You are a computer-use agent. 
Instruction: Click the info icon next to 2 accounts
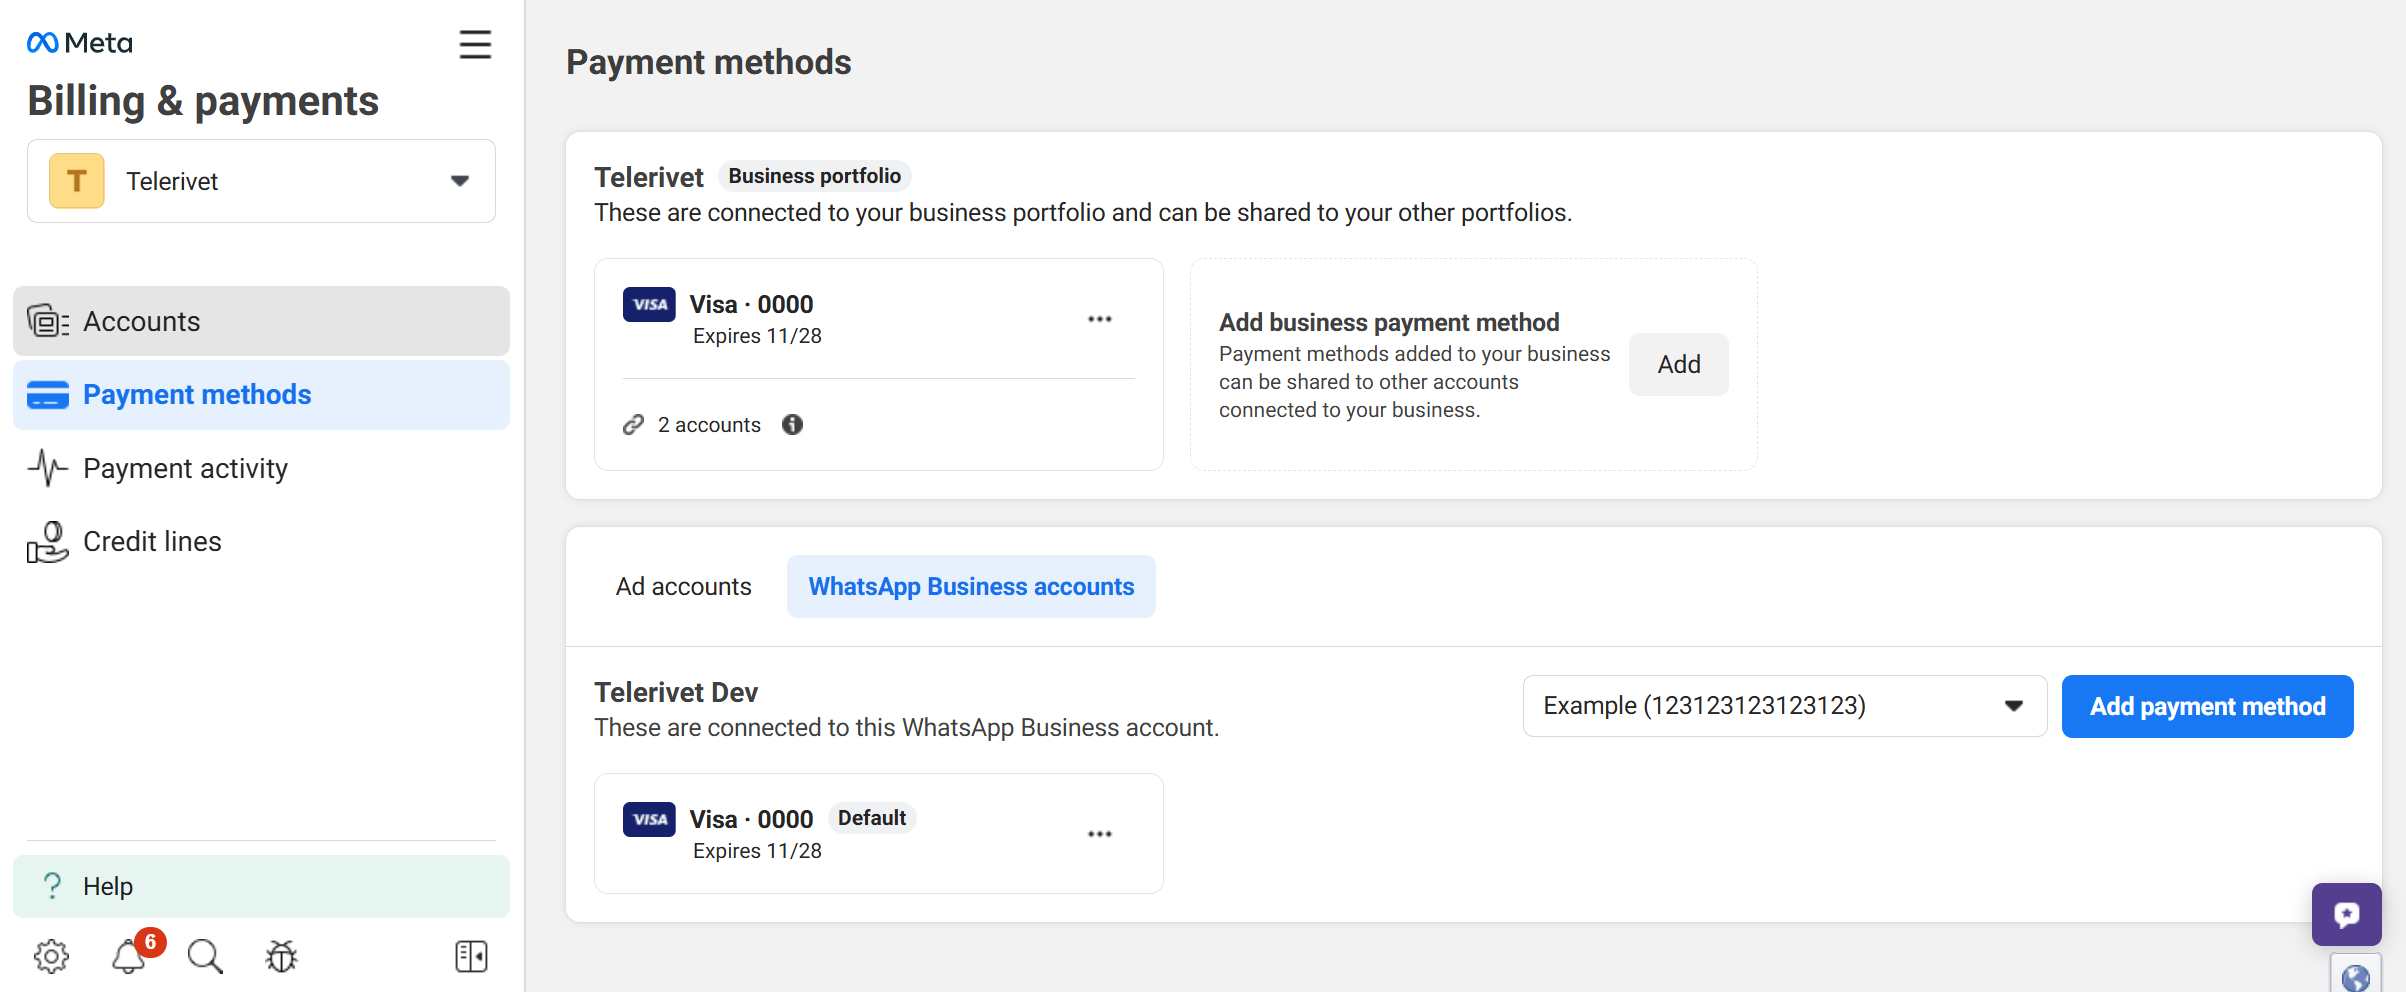click(793, 425)
